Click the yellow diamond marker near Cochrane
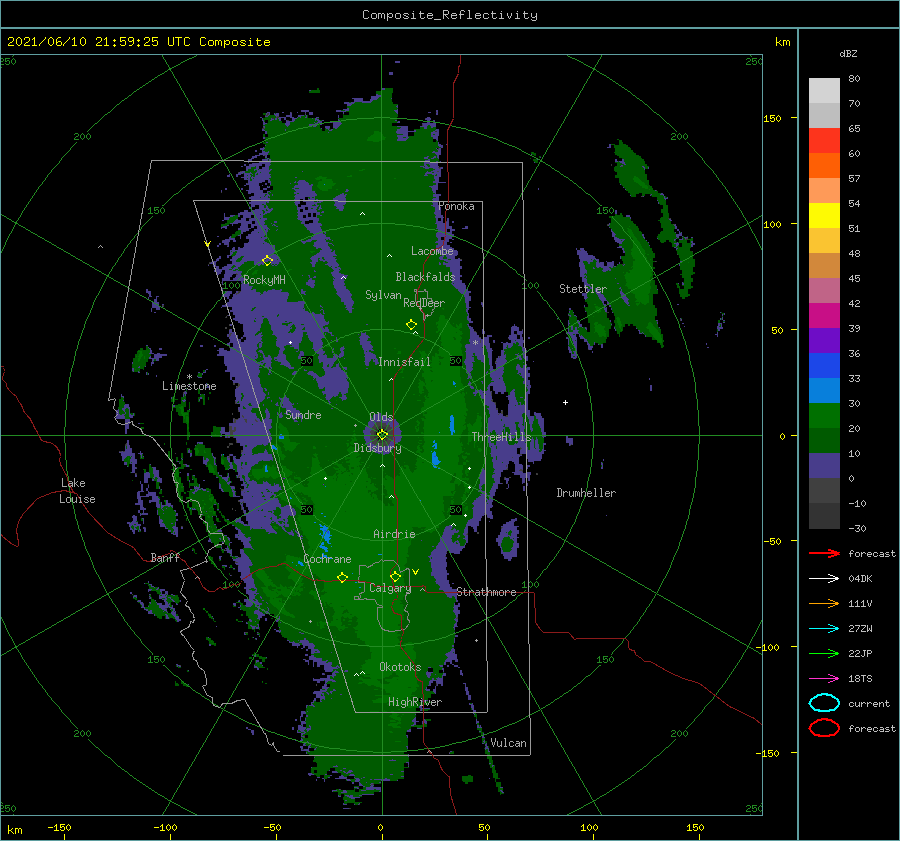The height and width of the screenshot is (841, 900). coord(342,578)
